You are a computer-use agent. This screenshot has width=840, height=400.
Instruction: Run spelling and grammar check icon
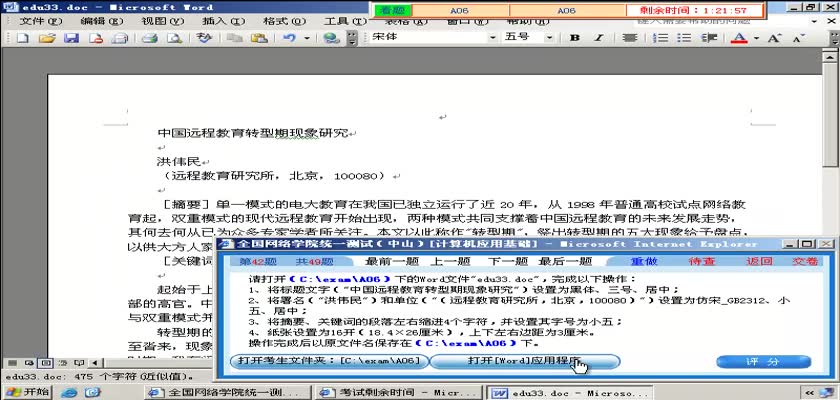click(x=204, y=38)
